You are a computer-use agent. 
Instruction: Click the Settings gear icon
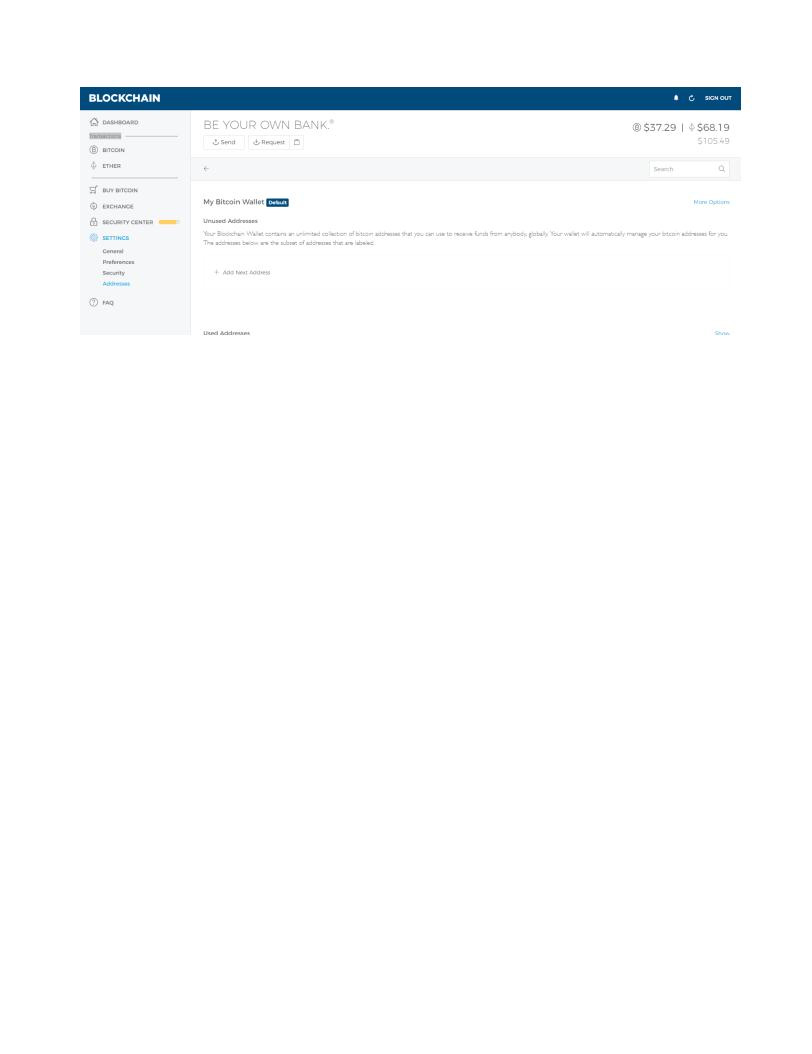click(x=93, y=238)
